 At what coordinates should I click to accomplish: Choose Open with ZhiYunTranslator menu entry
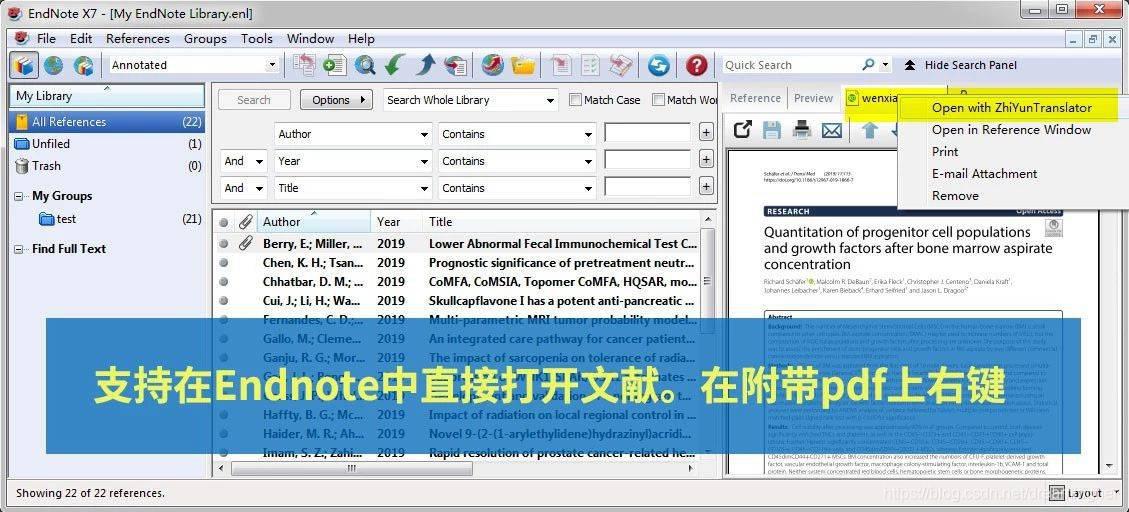[1011, 108]
